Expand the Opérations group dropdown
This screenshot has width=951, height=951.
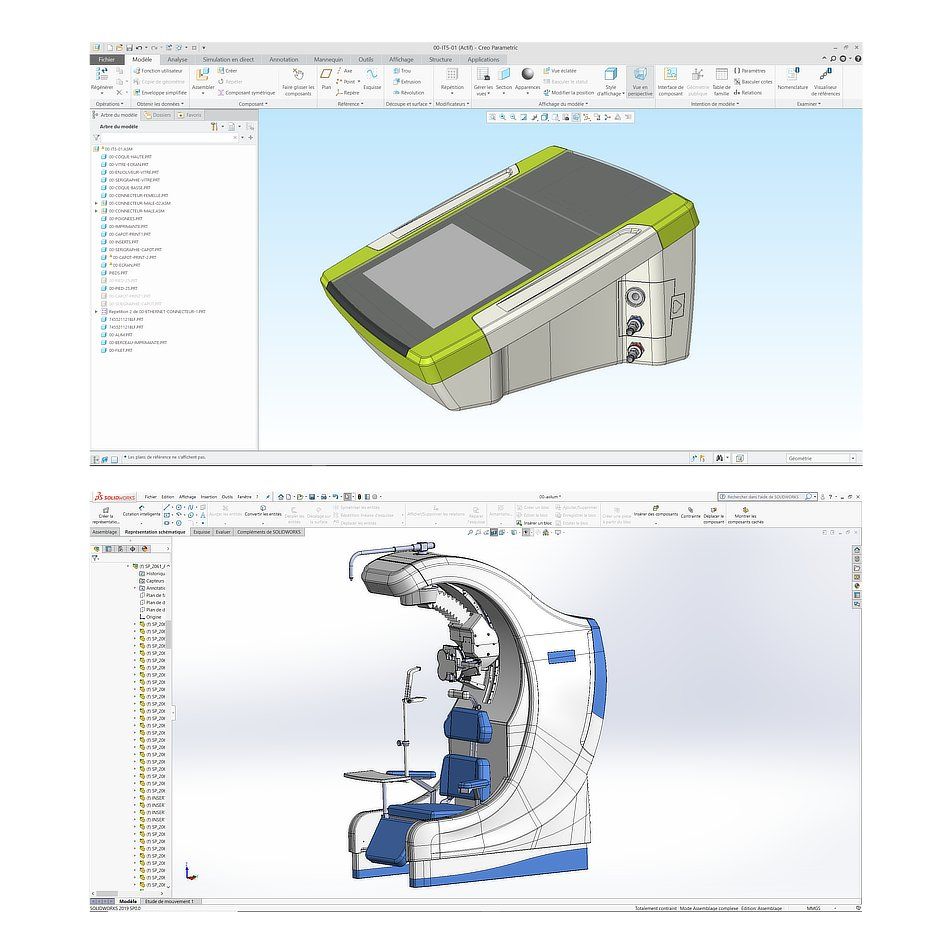[110, 104]
